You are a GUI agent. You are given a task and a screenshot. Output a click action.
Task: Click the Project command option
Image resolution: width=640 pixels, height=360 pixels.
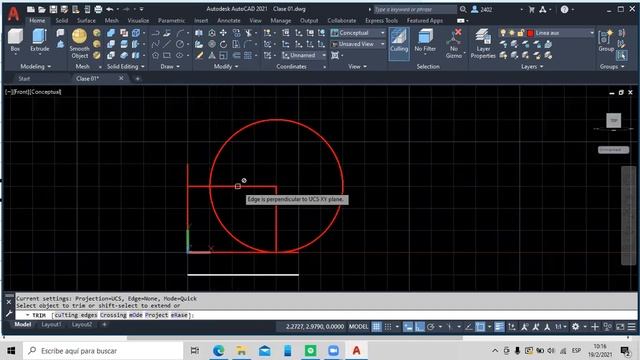click(156, 315)
